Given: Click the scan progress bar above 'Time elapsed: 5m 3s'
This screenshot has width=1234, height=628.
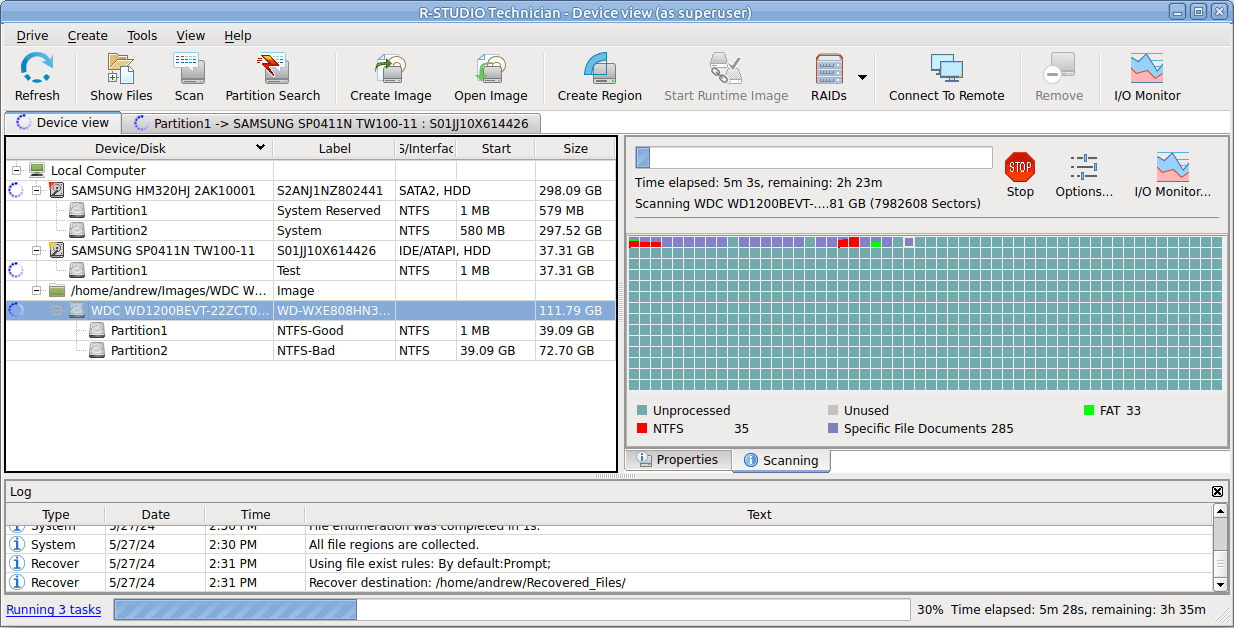Looking at the screenshot, I should coord(814,158).
